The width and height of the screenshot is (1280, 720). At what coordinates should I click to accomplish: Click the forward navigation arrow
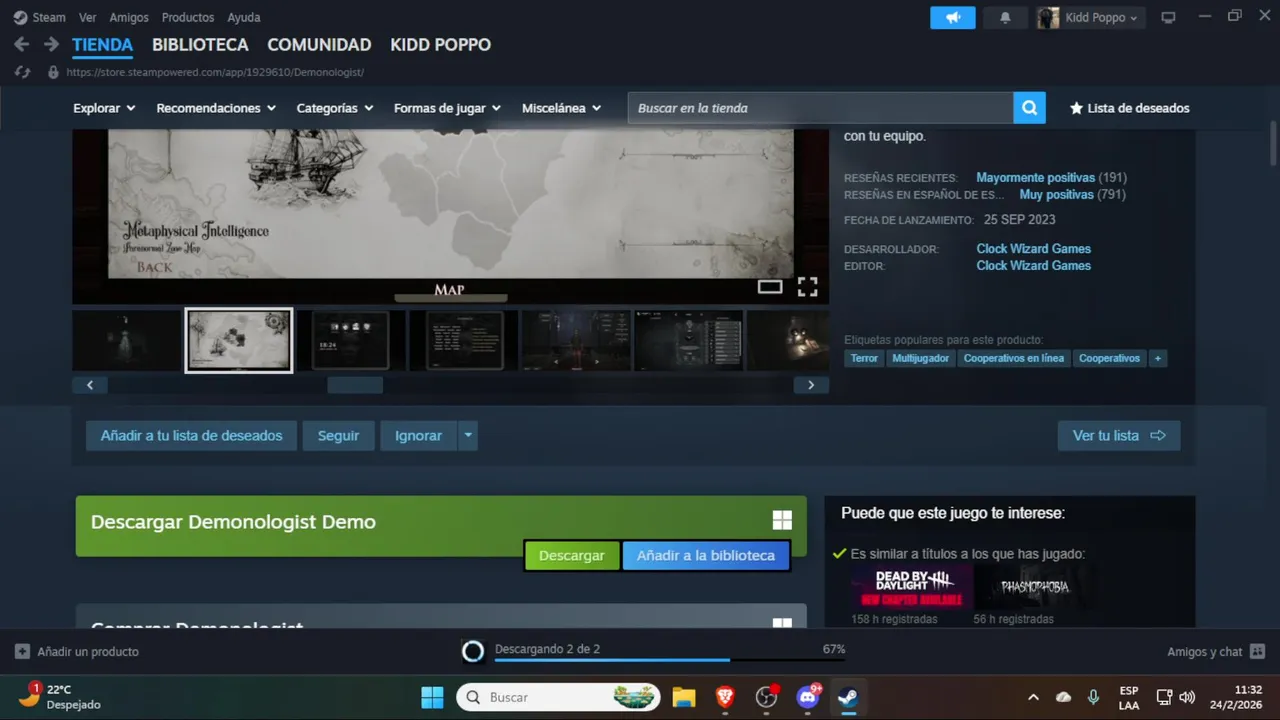tap(51, 45)
